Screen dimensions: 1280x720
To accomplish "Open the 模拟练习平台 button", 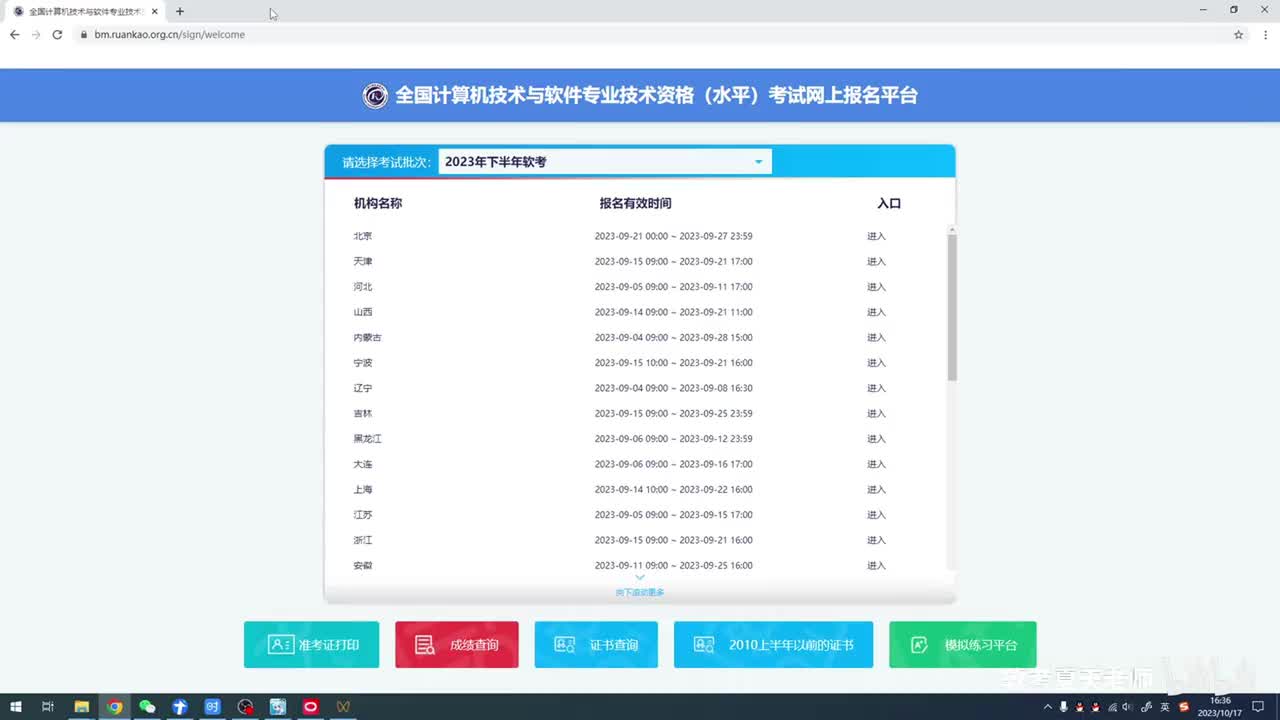I will (962, 645).
